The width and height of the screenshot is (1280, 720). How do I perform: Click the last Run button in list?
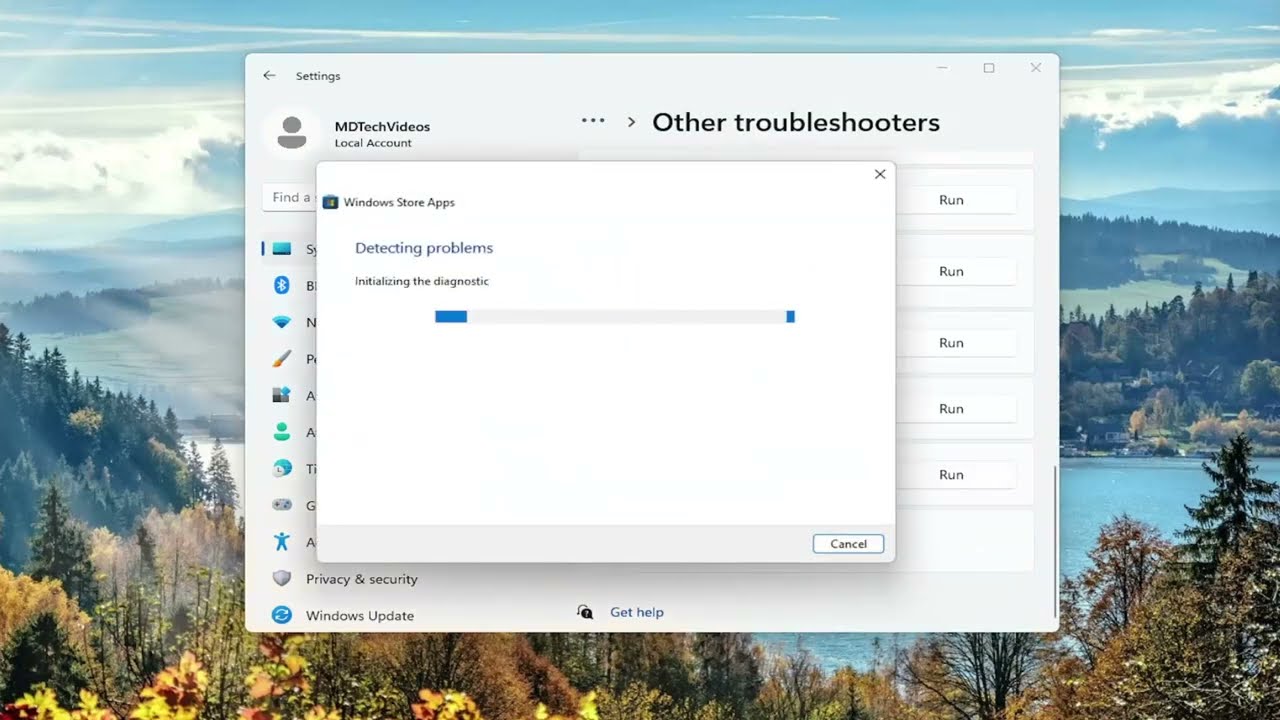(951, 475)
